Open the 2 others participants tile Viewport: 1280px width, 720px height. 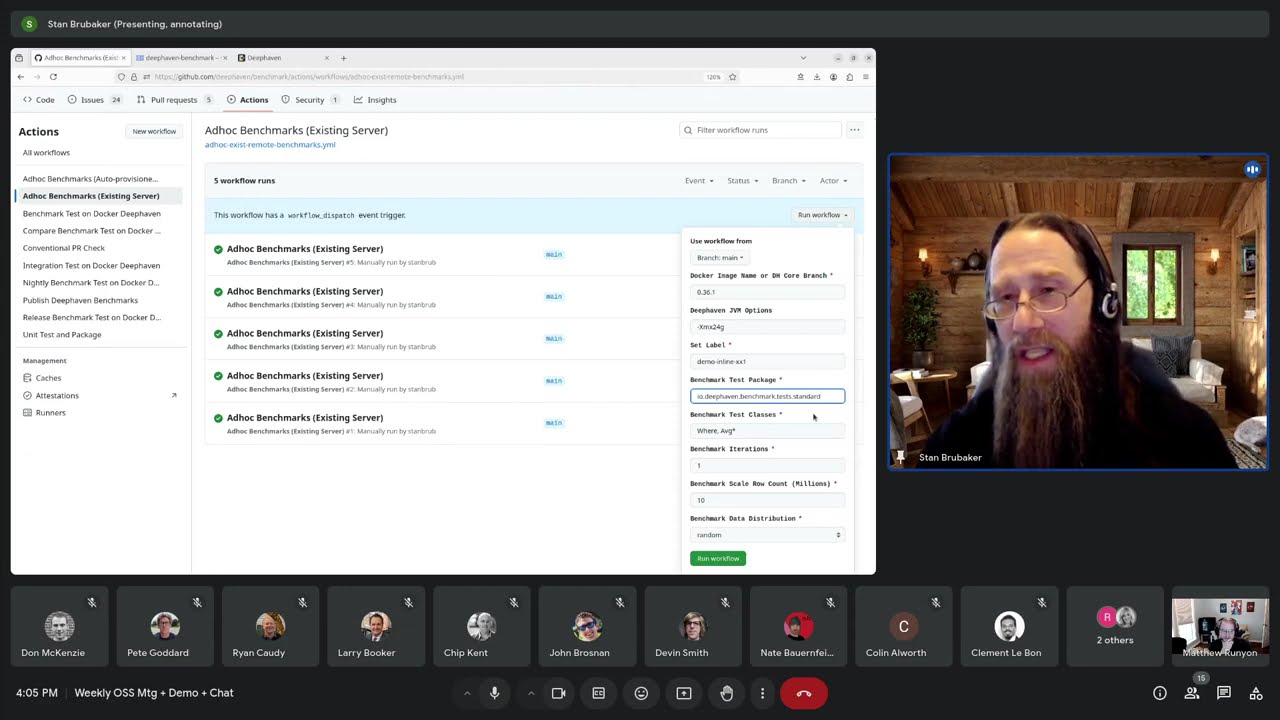tap(1115, 626)
